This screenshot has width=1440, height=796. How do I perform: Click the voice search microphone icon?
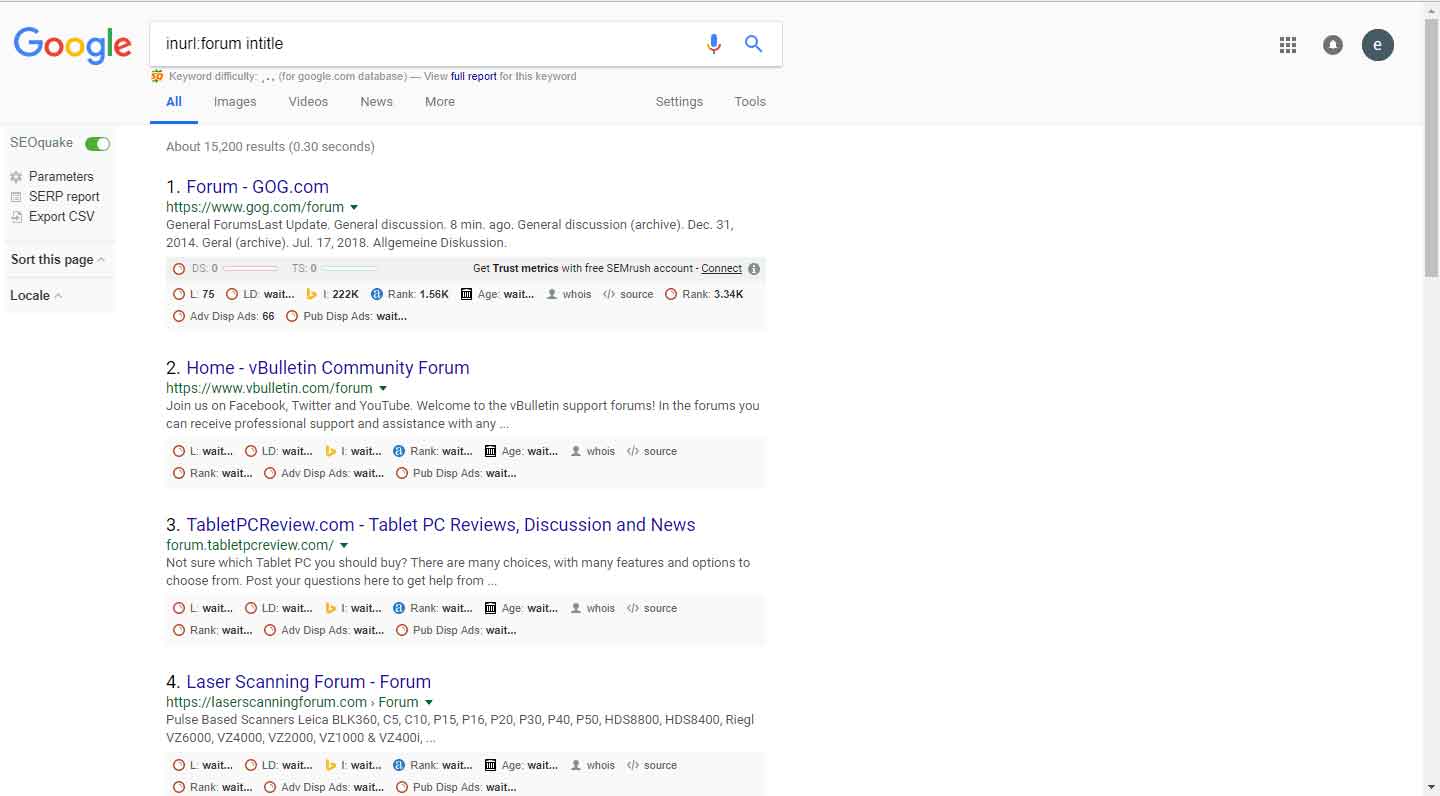[x=713, y=44]
